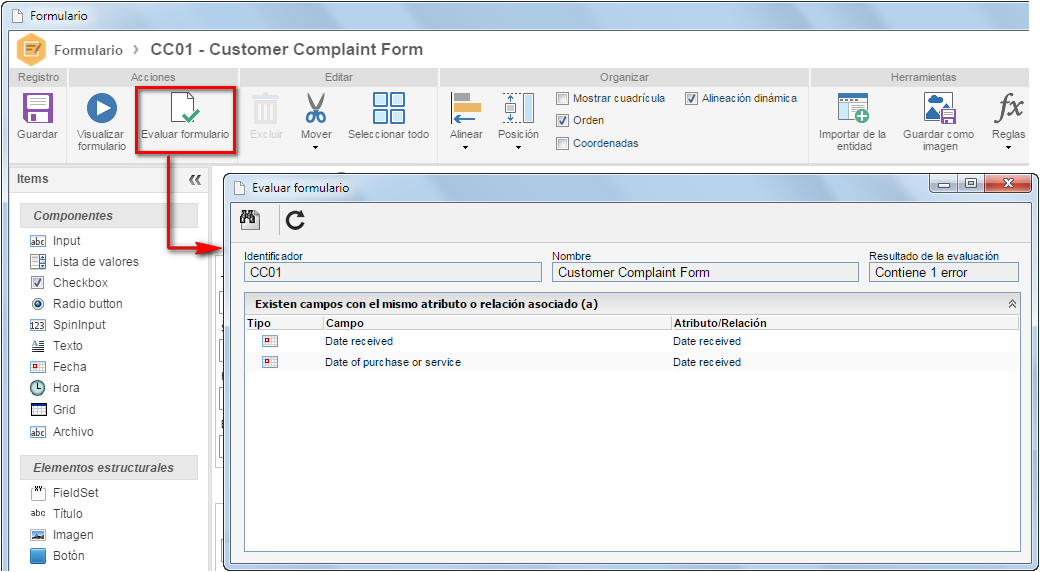Open the Reglas fx tool
The image size is (1040, 572).
1008,117
